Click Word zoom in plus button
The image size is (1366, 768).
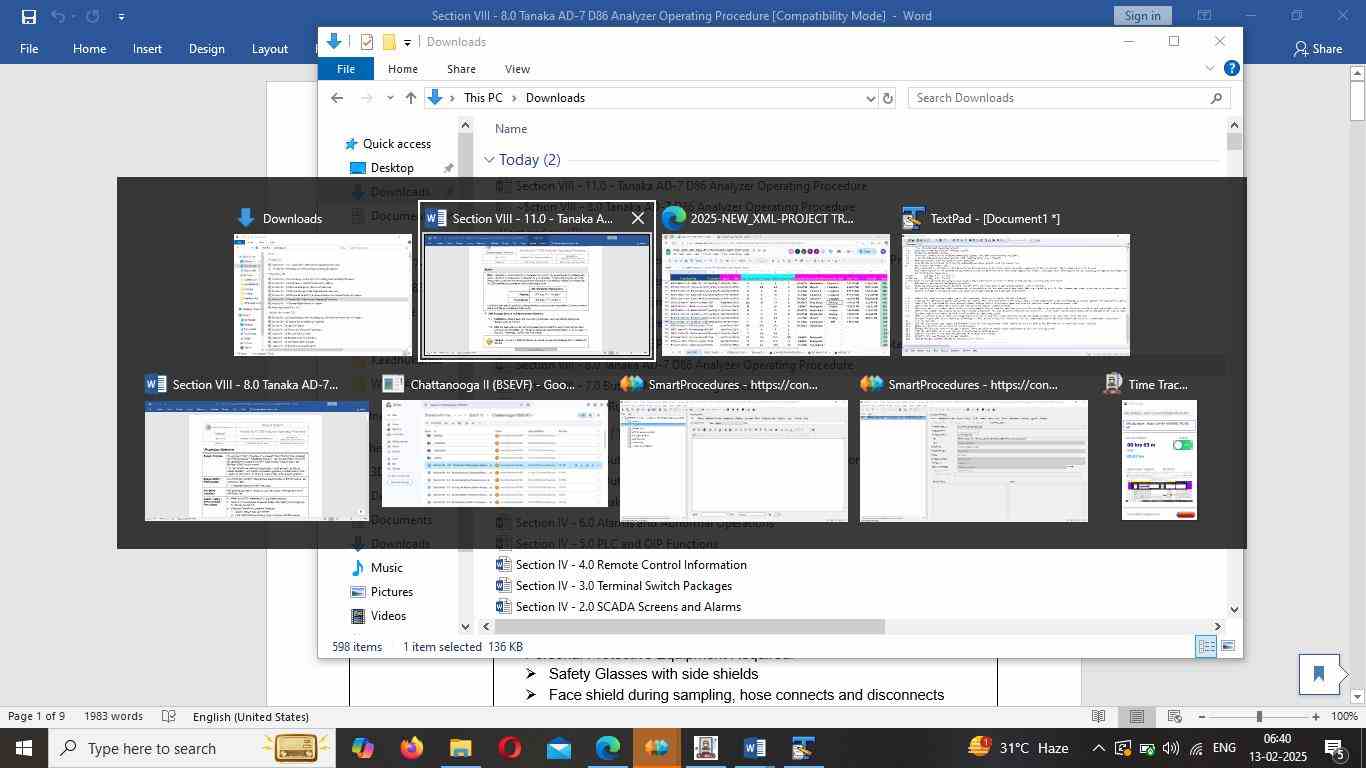(1315, 717)
